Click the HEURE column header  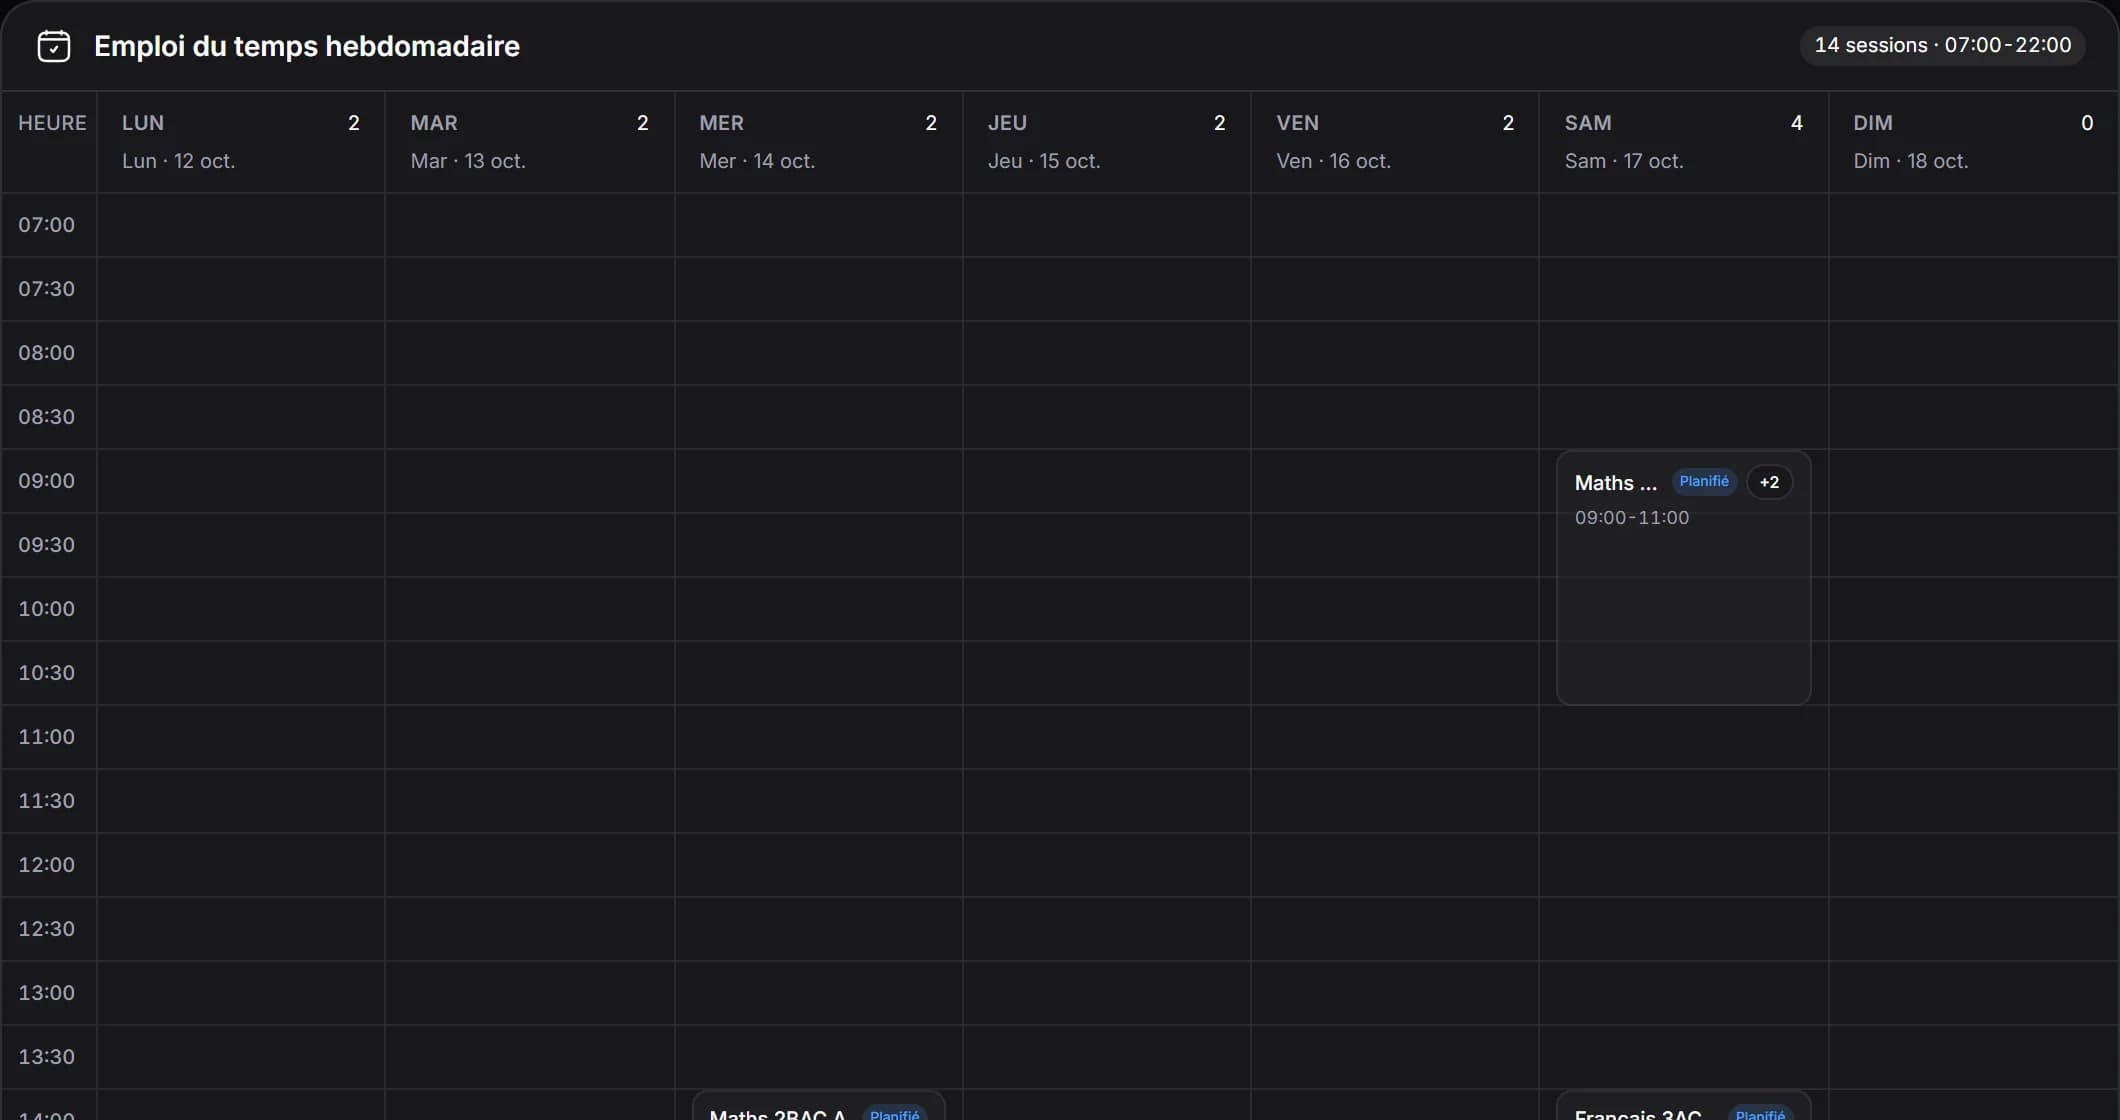(52, 123)
